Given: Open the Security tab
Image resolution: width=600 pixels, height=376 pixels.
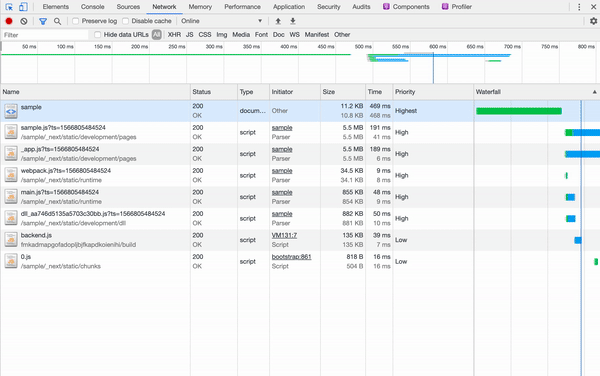Looking at the screenshot, I should [x=328, y=7].
